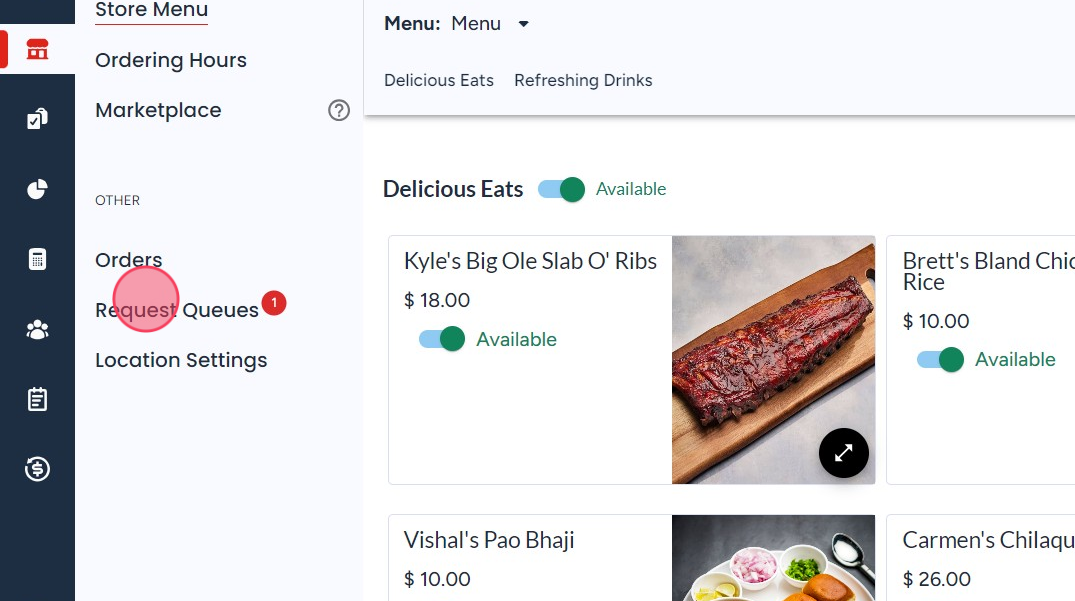Toggle availability of Brett's Bland Chicken Rice

(940, 359)
